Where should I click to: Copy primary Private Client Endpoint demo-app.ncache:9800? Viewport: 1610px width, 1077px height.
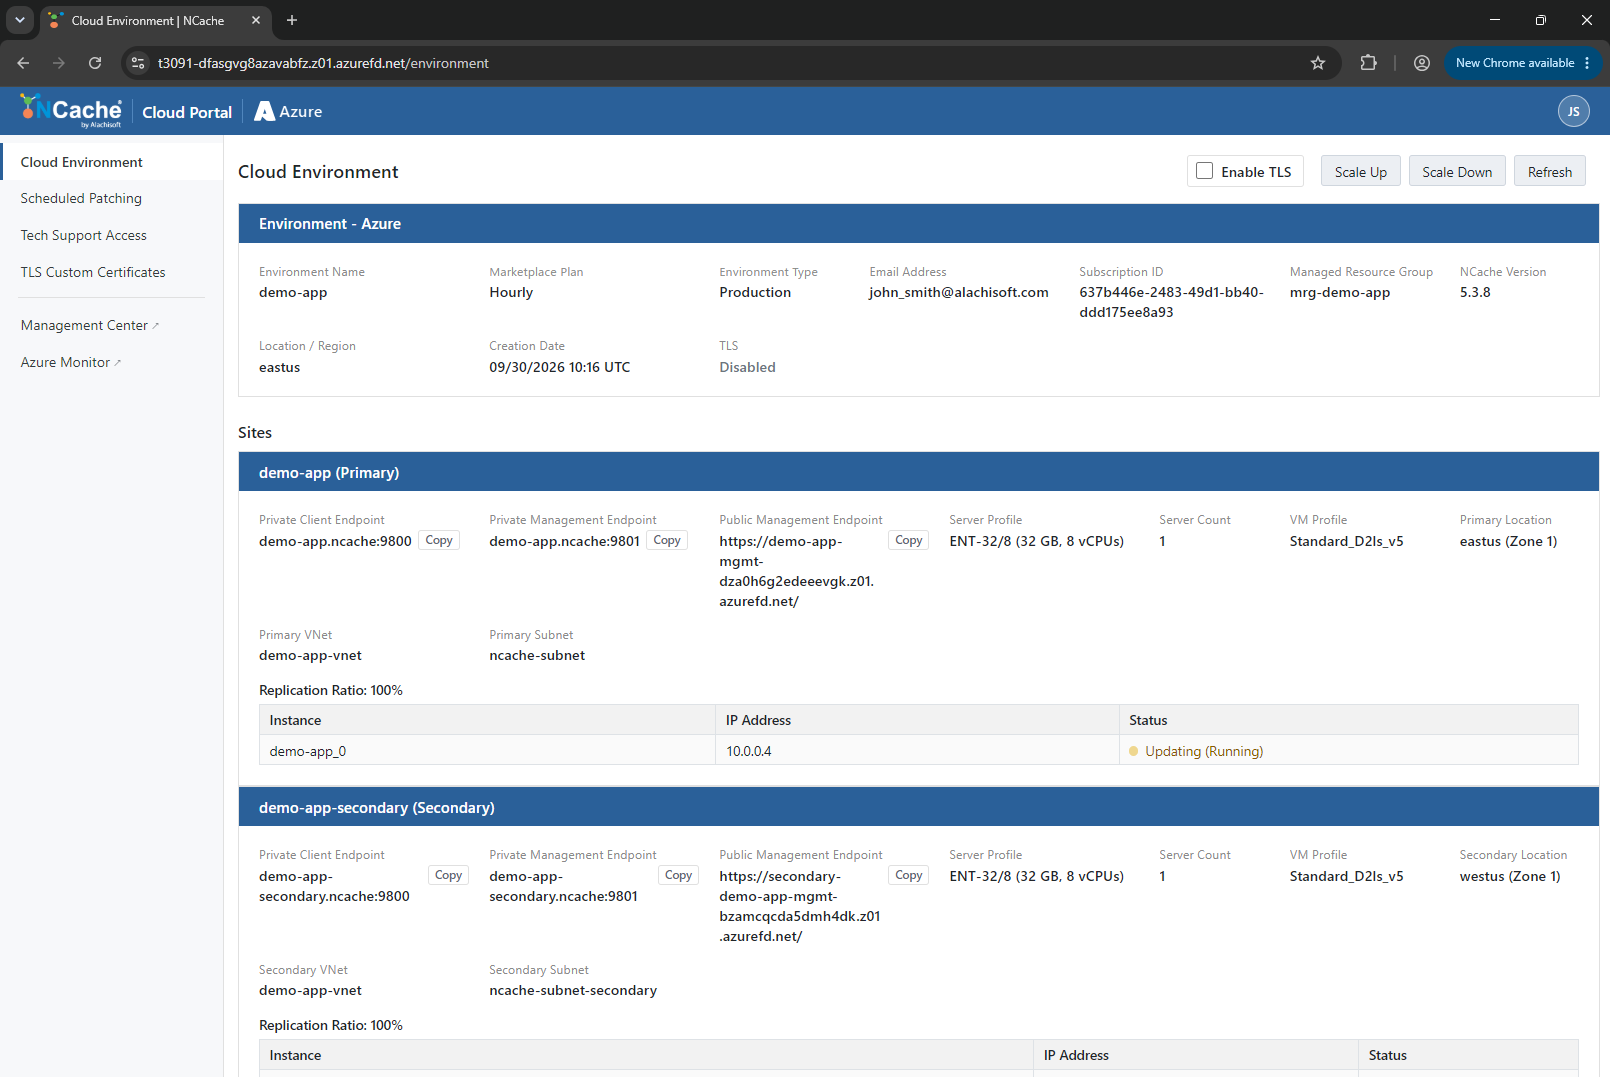pos(439,540)
